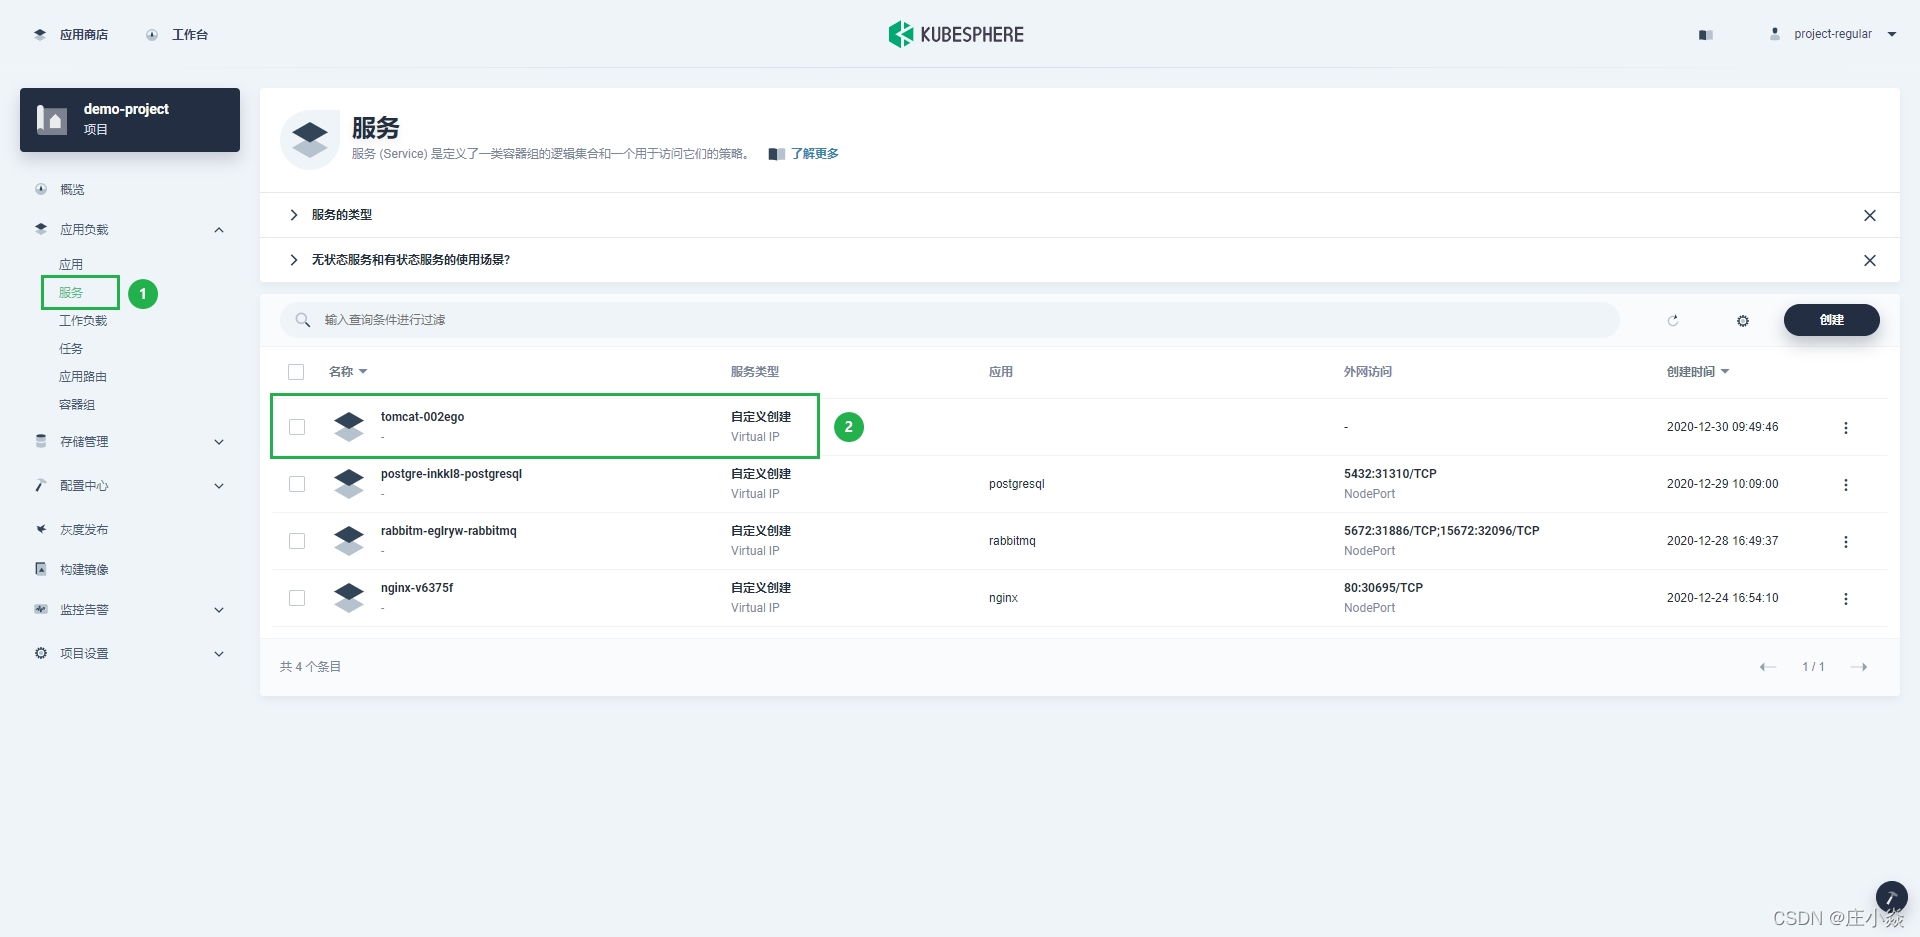The height and width of the screenshot is (937, 1920).
Task: Expand the 监控告警 section
Action: 219,610
